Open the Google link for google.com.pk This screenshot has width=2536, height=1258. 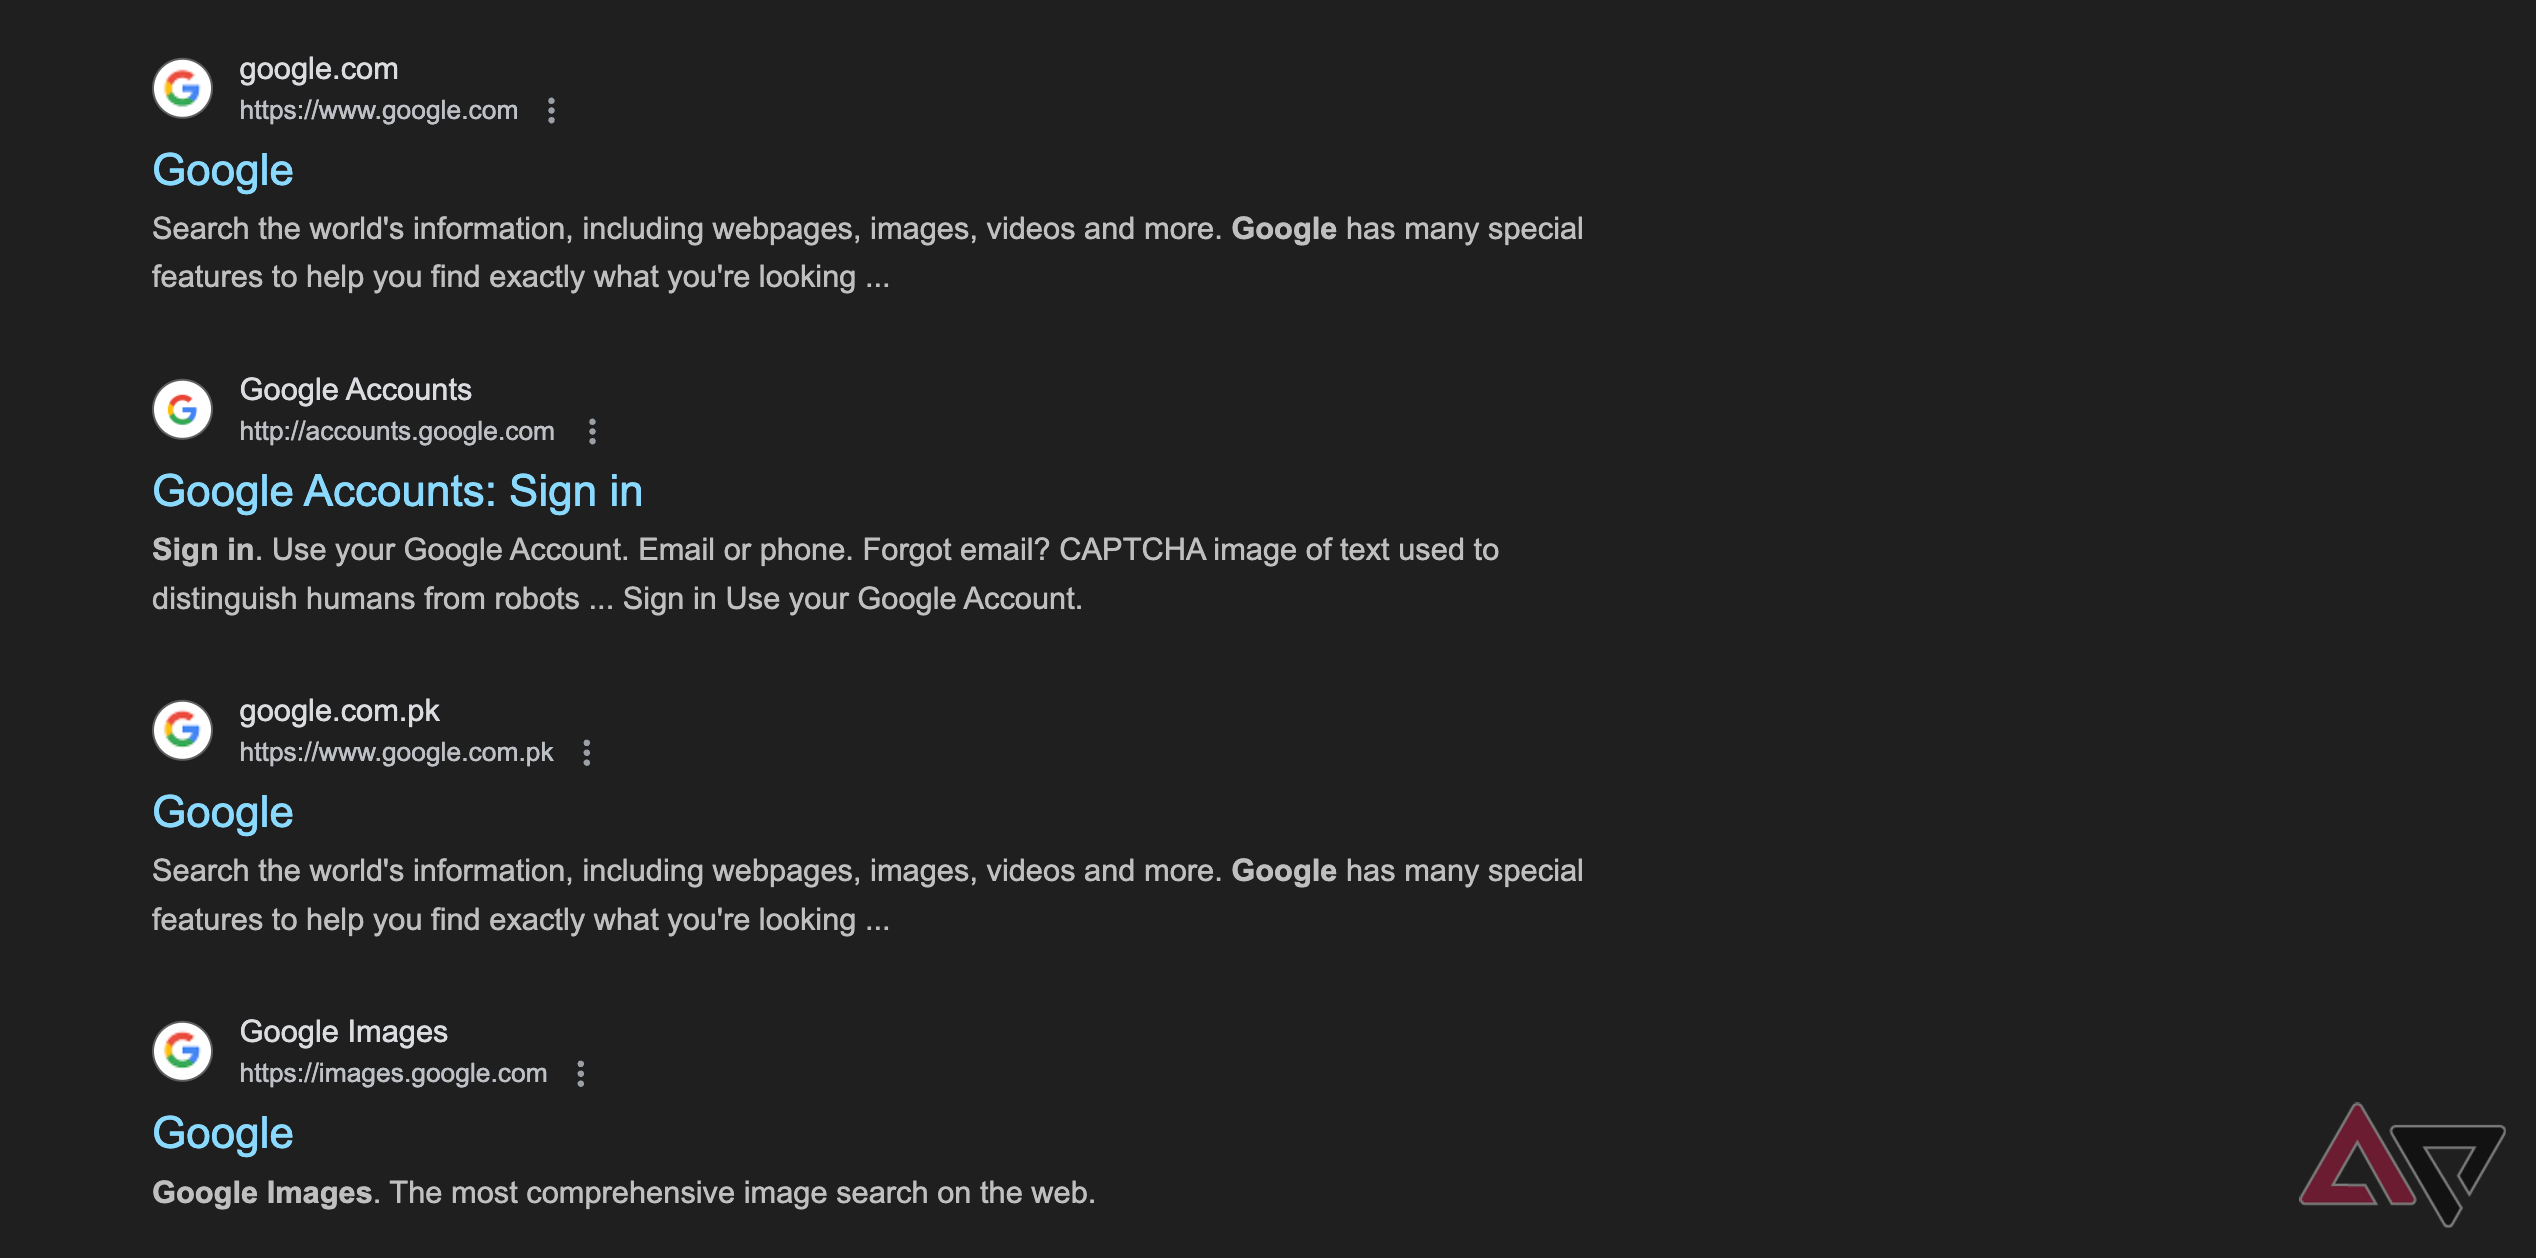pos(222,812)
